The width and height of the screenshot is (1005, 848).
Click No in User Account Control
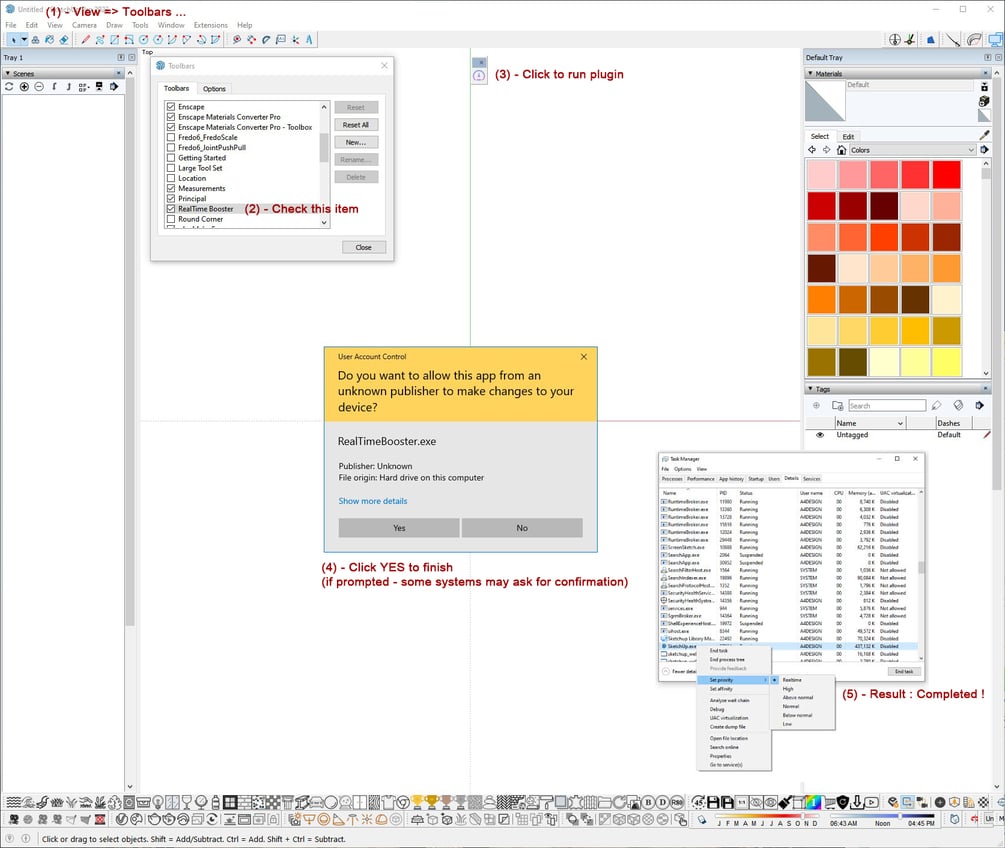pyautogui.click(x=522, y=528)
